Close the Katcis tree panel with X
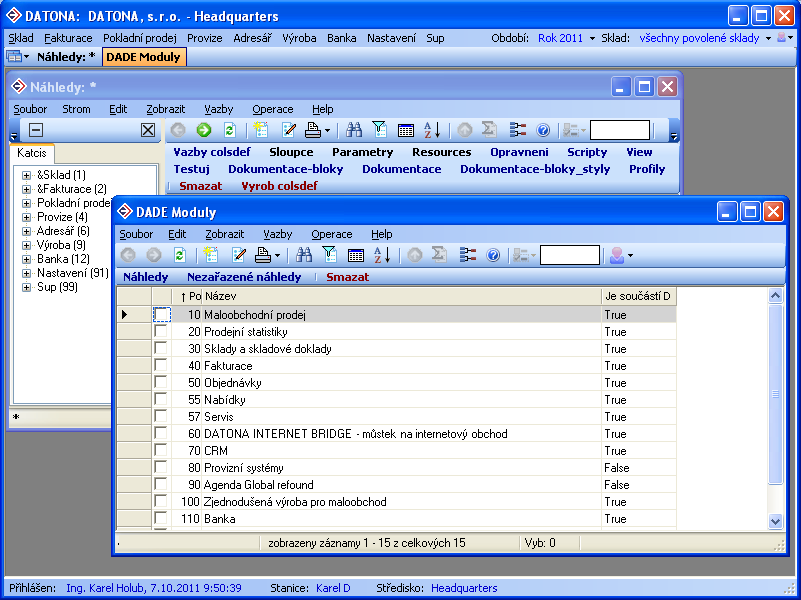The width and height of the screenshot is (801, 600). pos(148,130)
